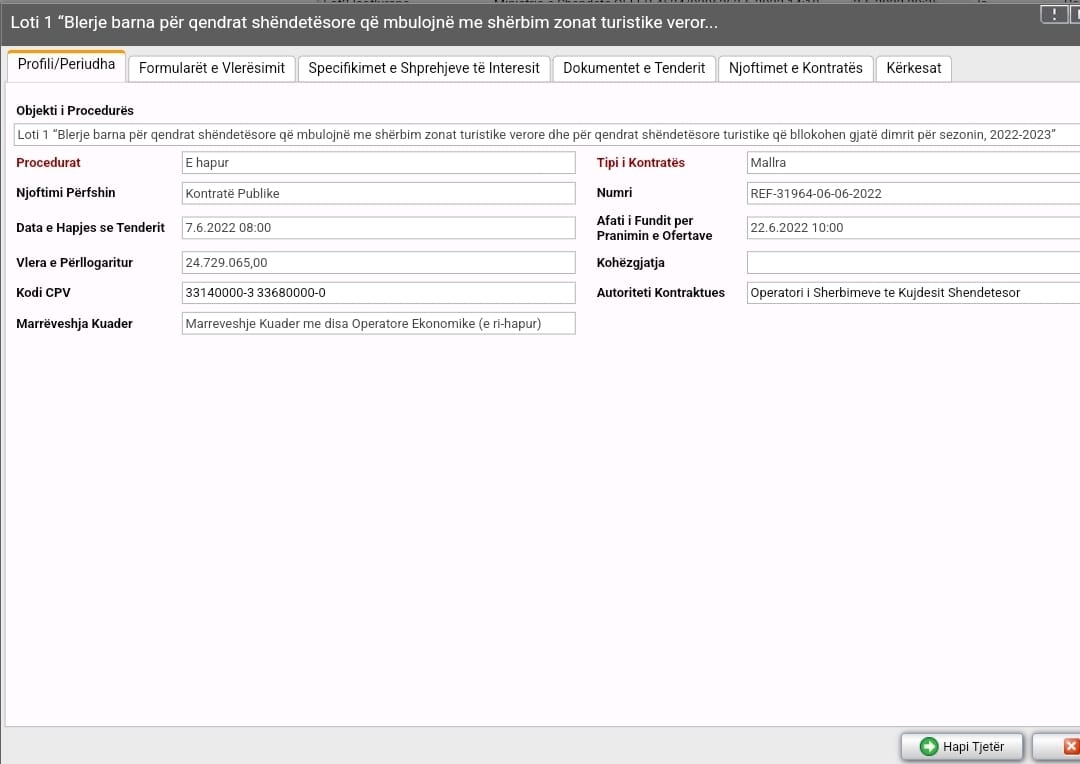Switch to the Profili/Periudha tab
Viewport: 1080px width, 764px height.
click(66, 65)
